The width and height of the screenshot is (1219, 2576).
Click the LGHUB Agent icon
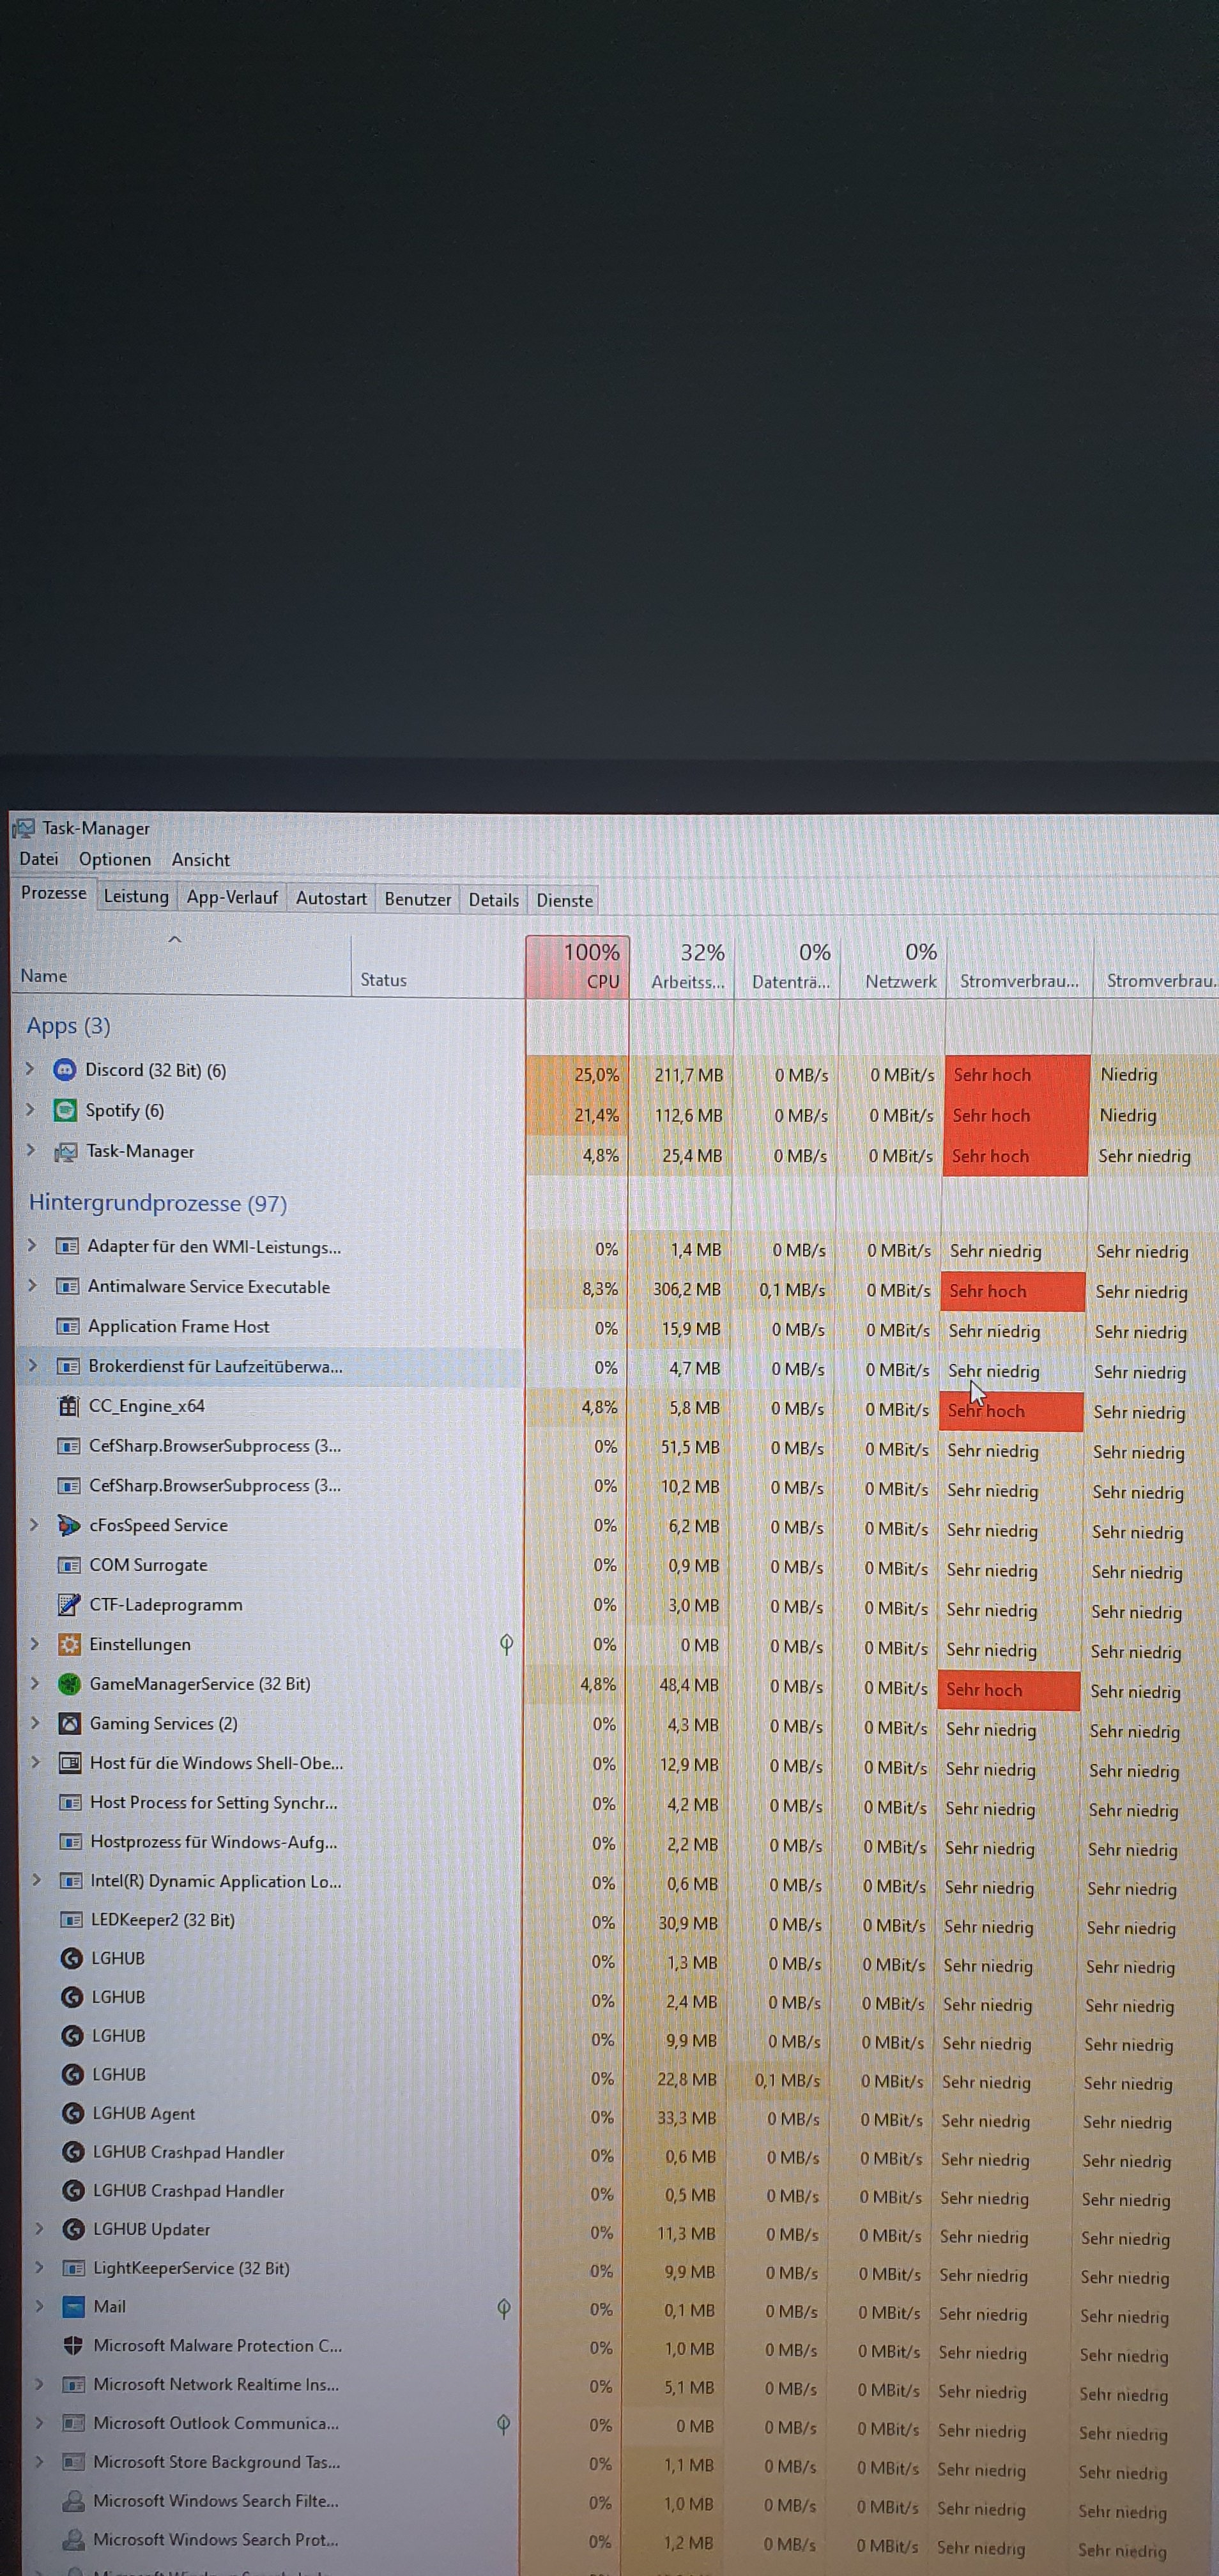coord(72,2113)
